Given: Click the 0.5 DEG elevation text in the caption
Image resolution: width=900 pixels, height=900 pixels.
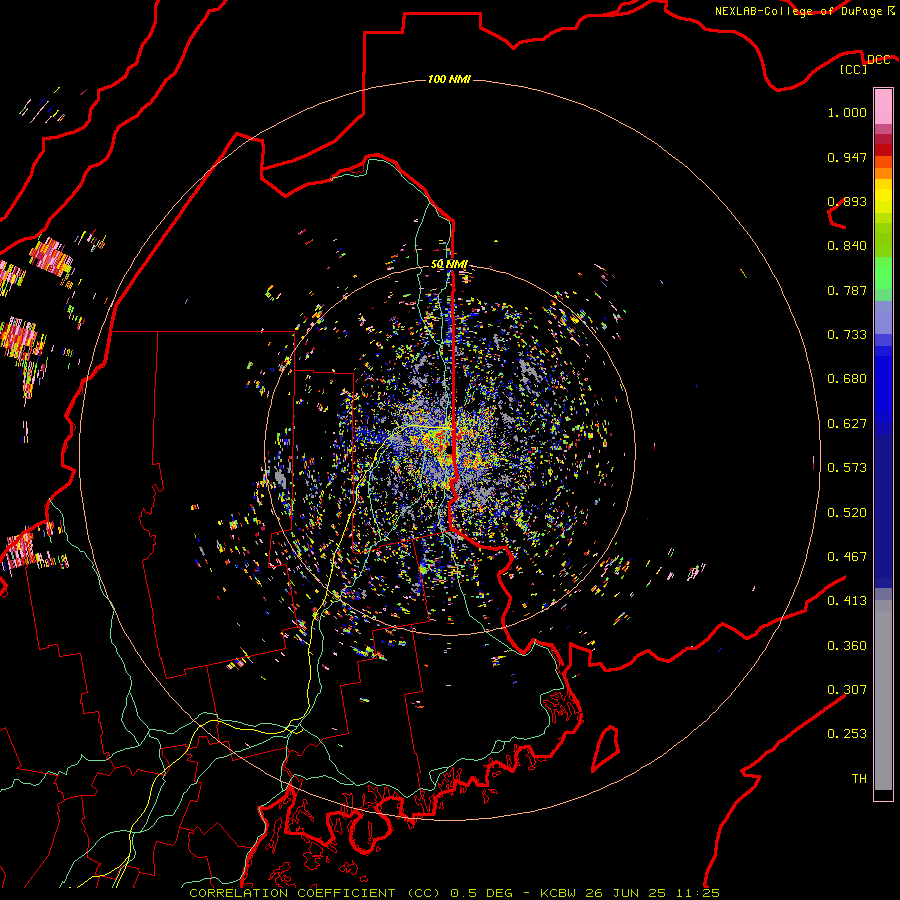Looking at the screenshot, I should [483, 893].
